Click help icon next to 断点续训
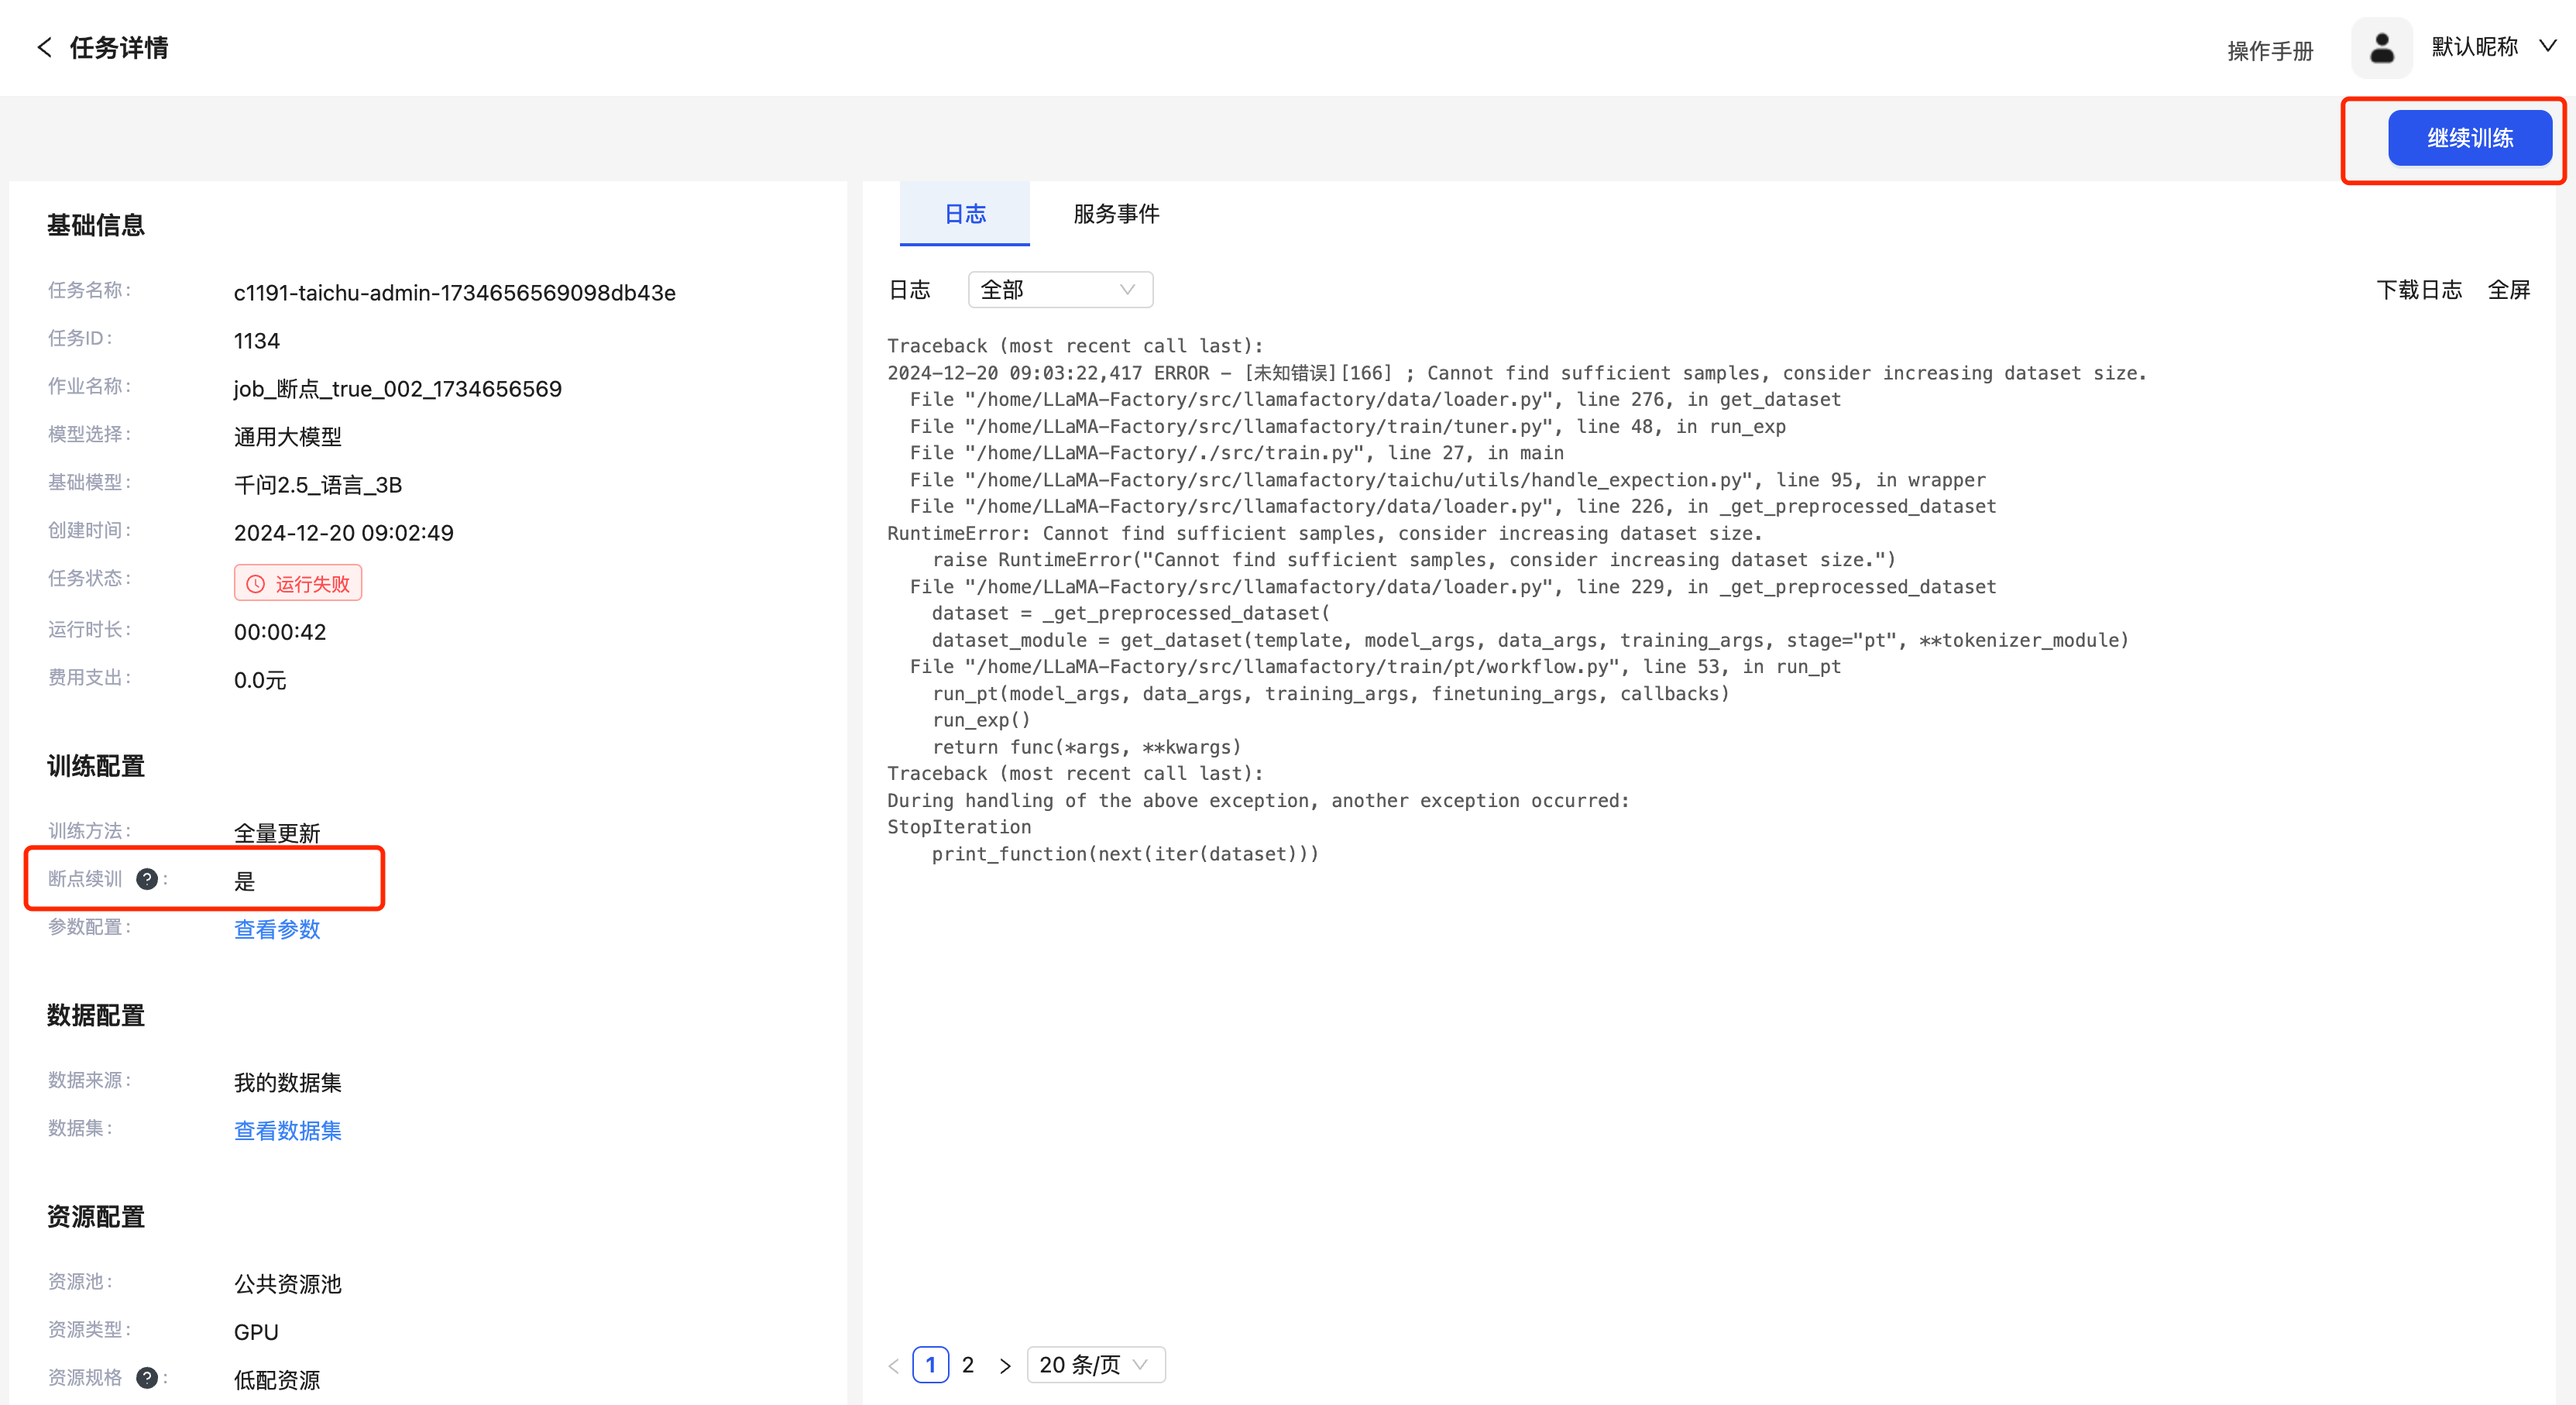The image size is (2576, 1405). tap(147, 879)
